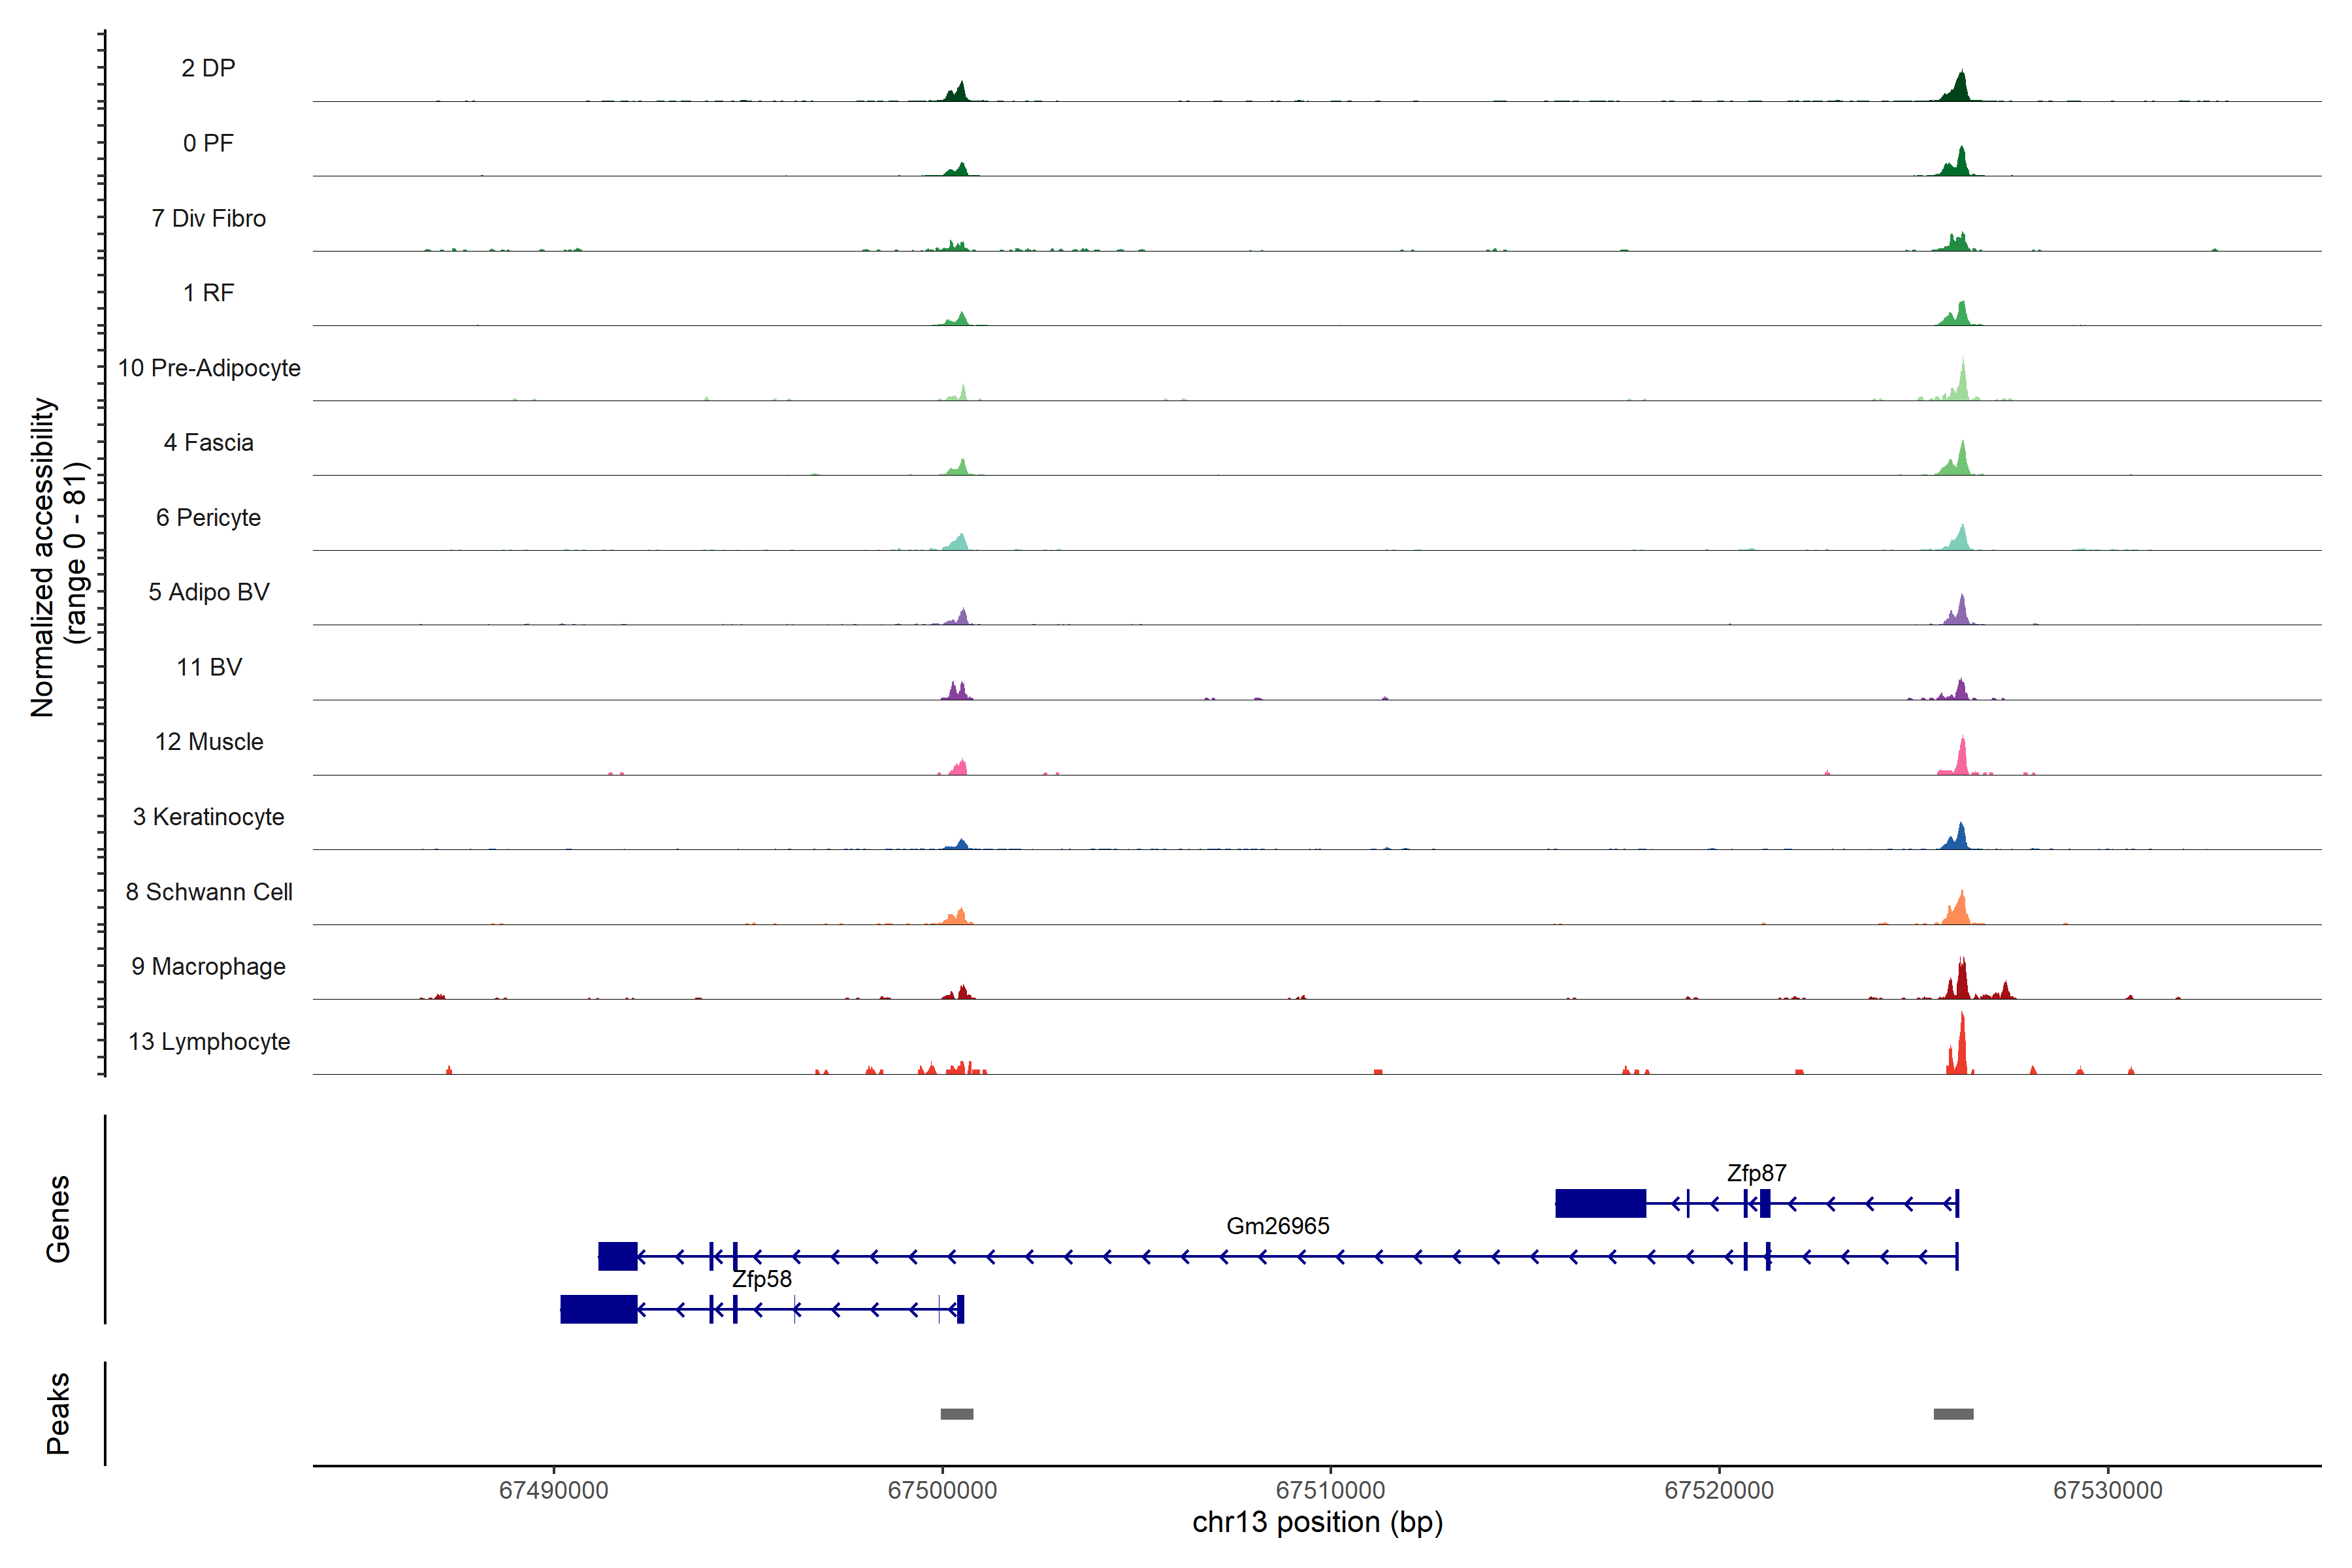Image resolution: width=2352 pixels, height=1568 pixels.
Task: Click the chr13 position axis title
Action: tap(1317, 1522)
